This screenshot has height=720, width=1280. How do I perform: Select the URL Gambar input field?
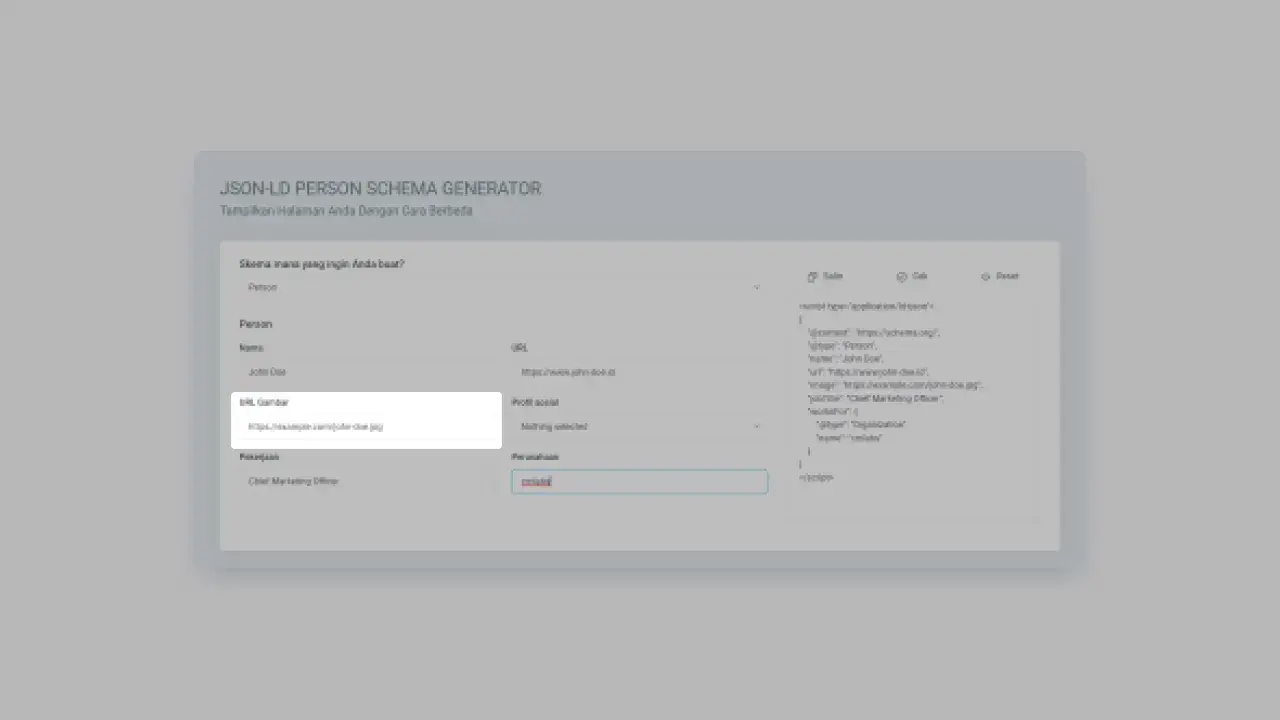368,427
